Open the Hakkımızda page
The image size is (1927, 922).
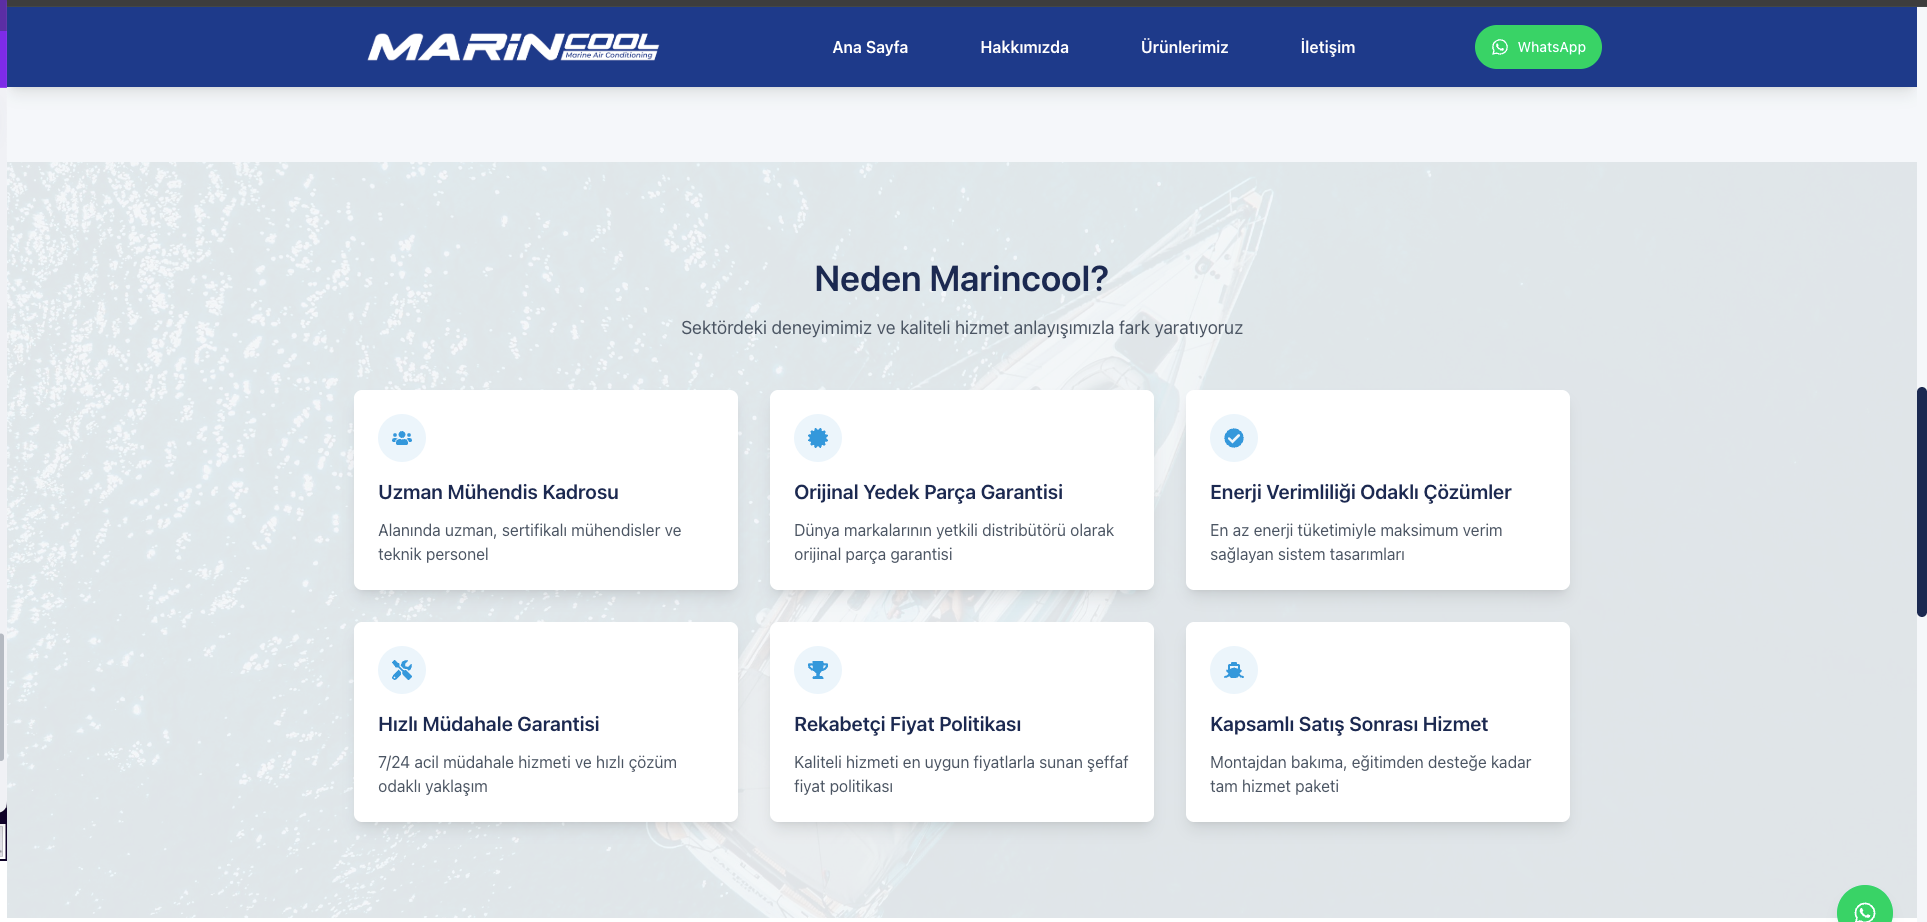pyautogui.click(x=1024, y=47)
